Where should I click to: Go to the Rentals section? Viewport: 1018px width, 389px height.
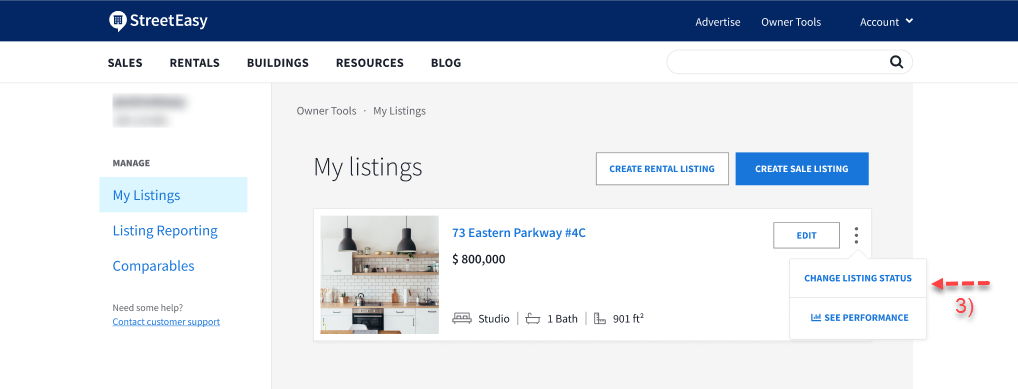pyautogui.click(x=195, y=63)
